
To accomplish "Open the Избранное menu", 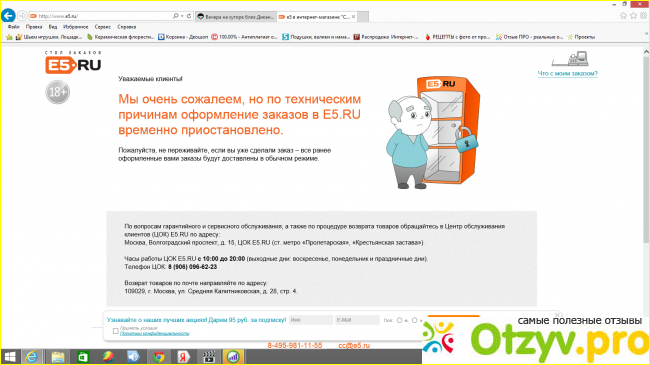I will 75,27.
